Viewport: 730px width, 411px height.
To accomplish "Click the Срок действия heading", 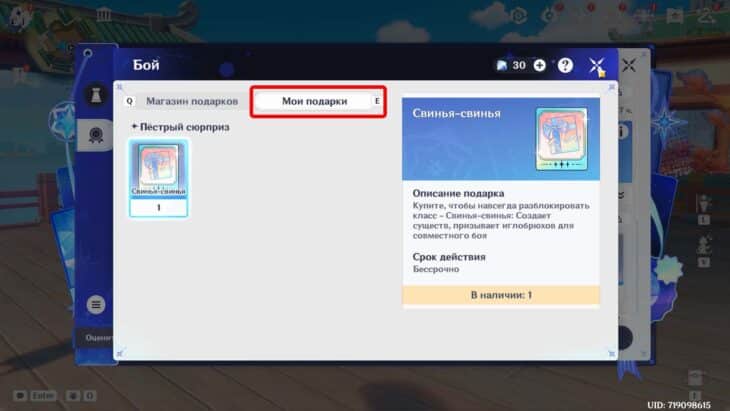I will pyautogui.click(x=449, y=257).
